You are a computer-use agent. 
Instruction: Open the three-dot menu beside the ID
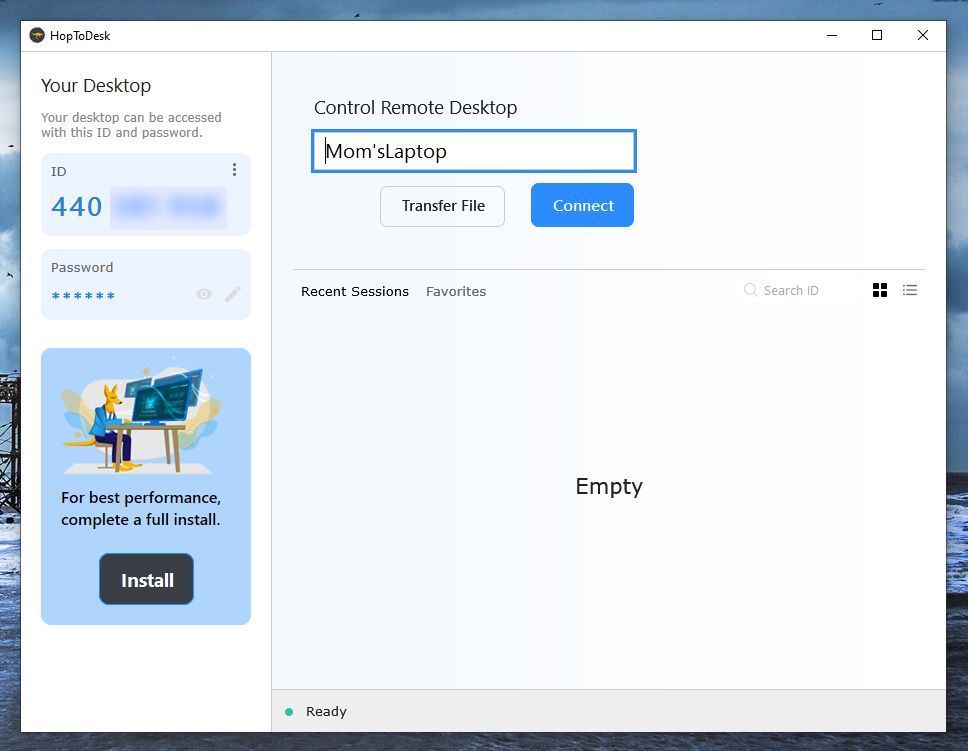click(234, 170)
